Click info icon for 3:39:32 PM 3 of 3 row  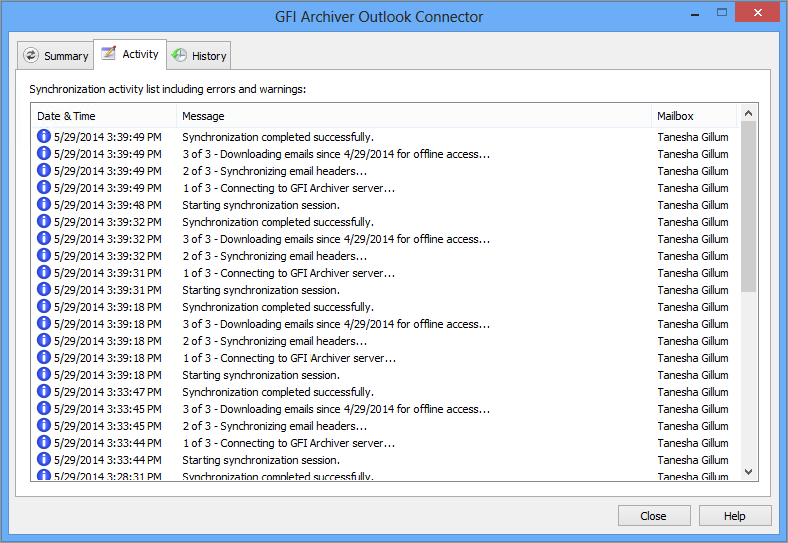point(44,238)
